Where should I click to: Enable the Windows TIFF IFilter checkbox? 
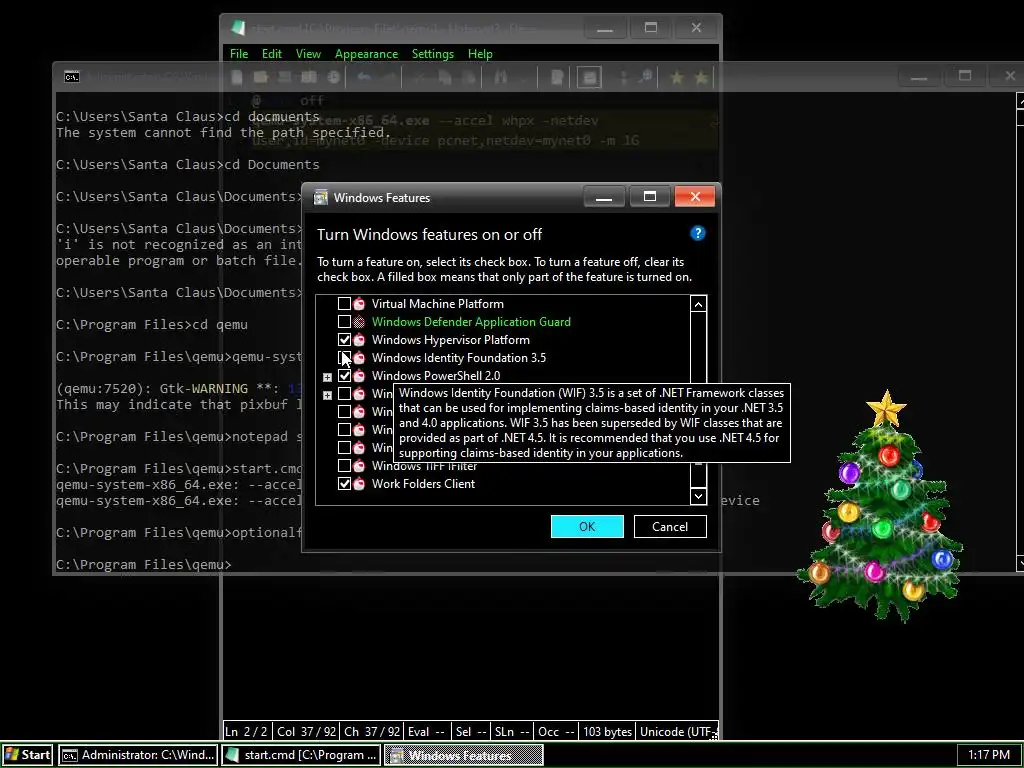click(x=344, y=466)
